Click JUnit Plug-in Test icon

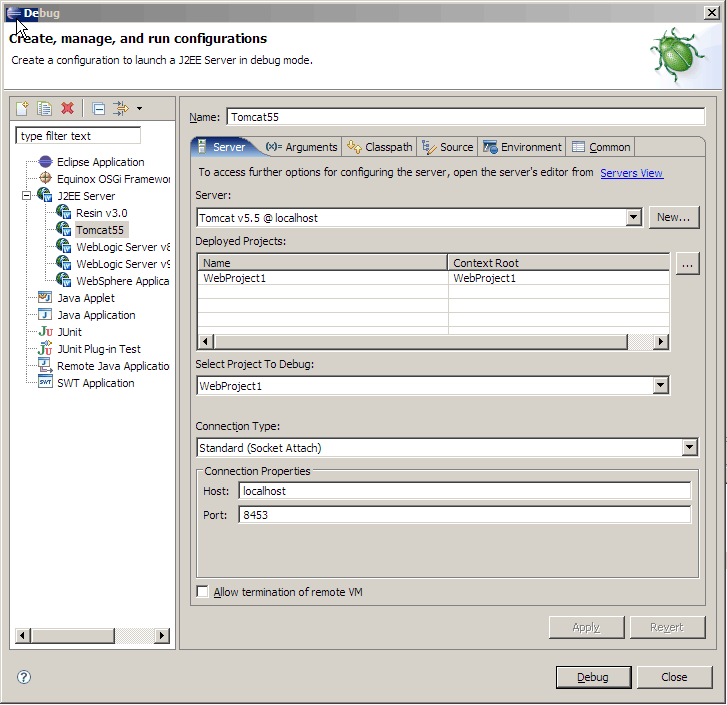pyautogui.click(x=45, y=348)
